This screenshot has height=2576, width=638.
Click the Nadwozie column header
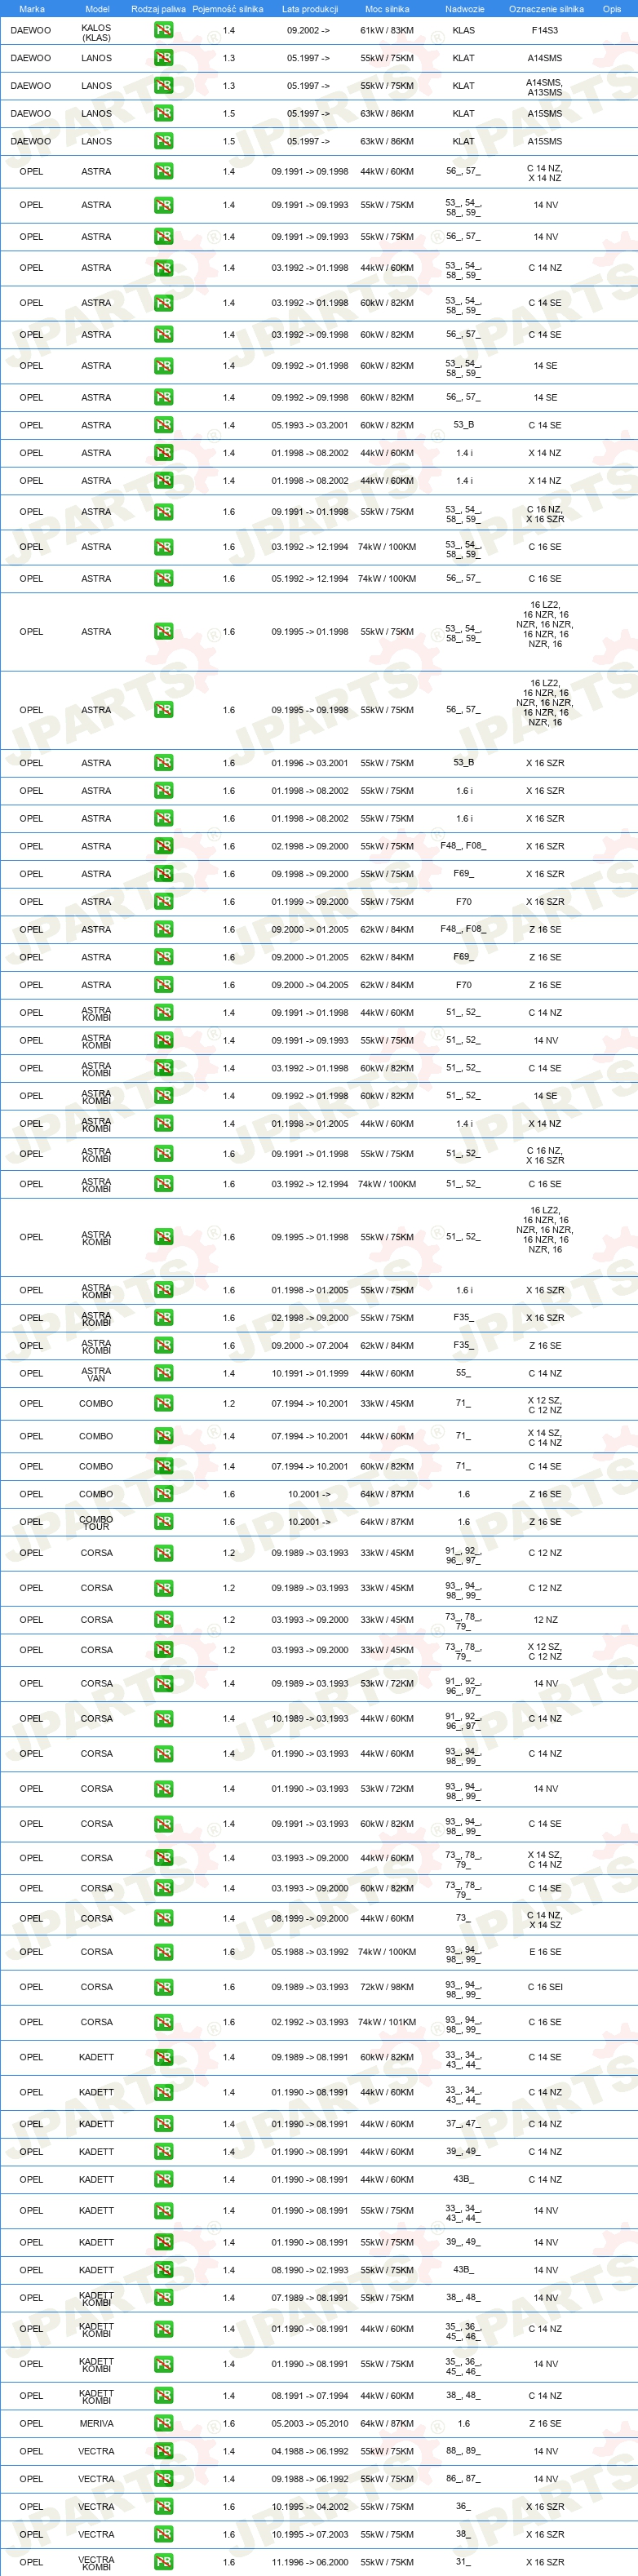click(x=464, y=9)
